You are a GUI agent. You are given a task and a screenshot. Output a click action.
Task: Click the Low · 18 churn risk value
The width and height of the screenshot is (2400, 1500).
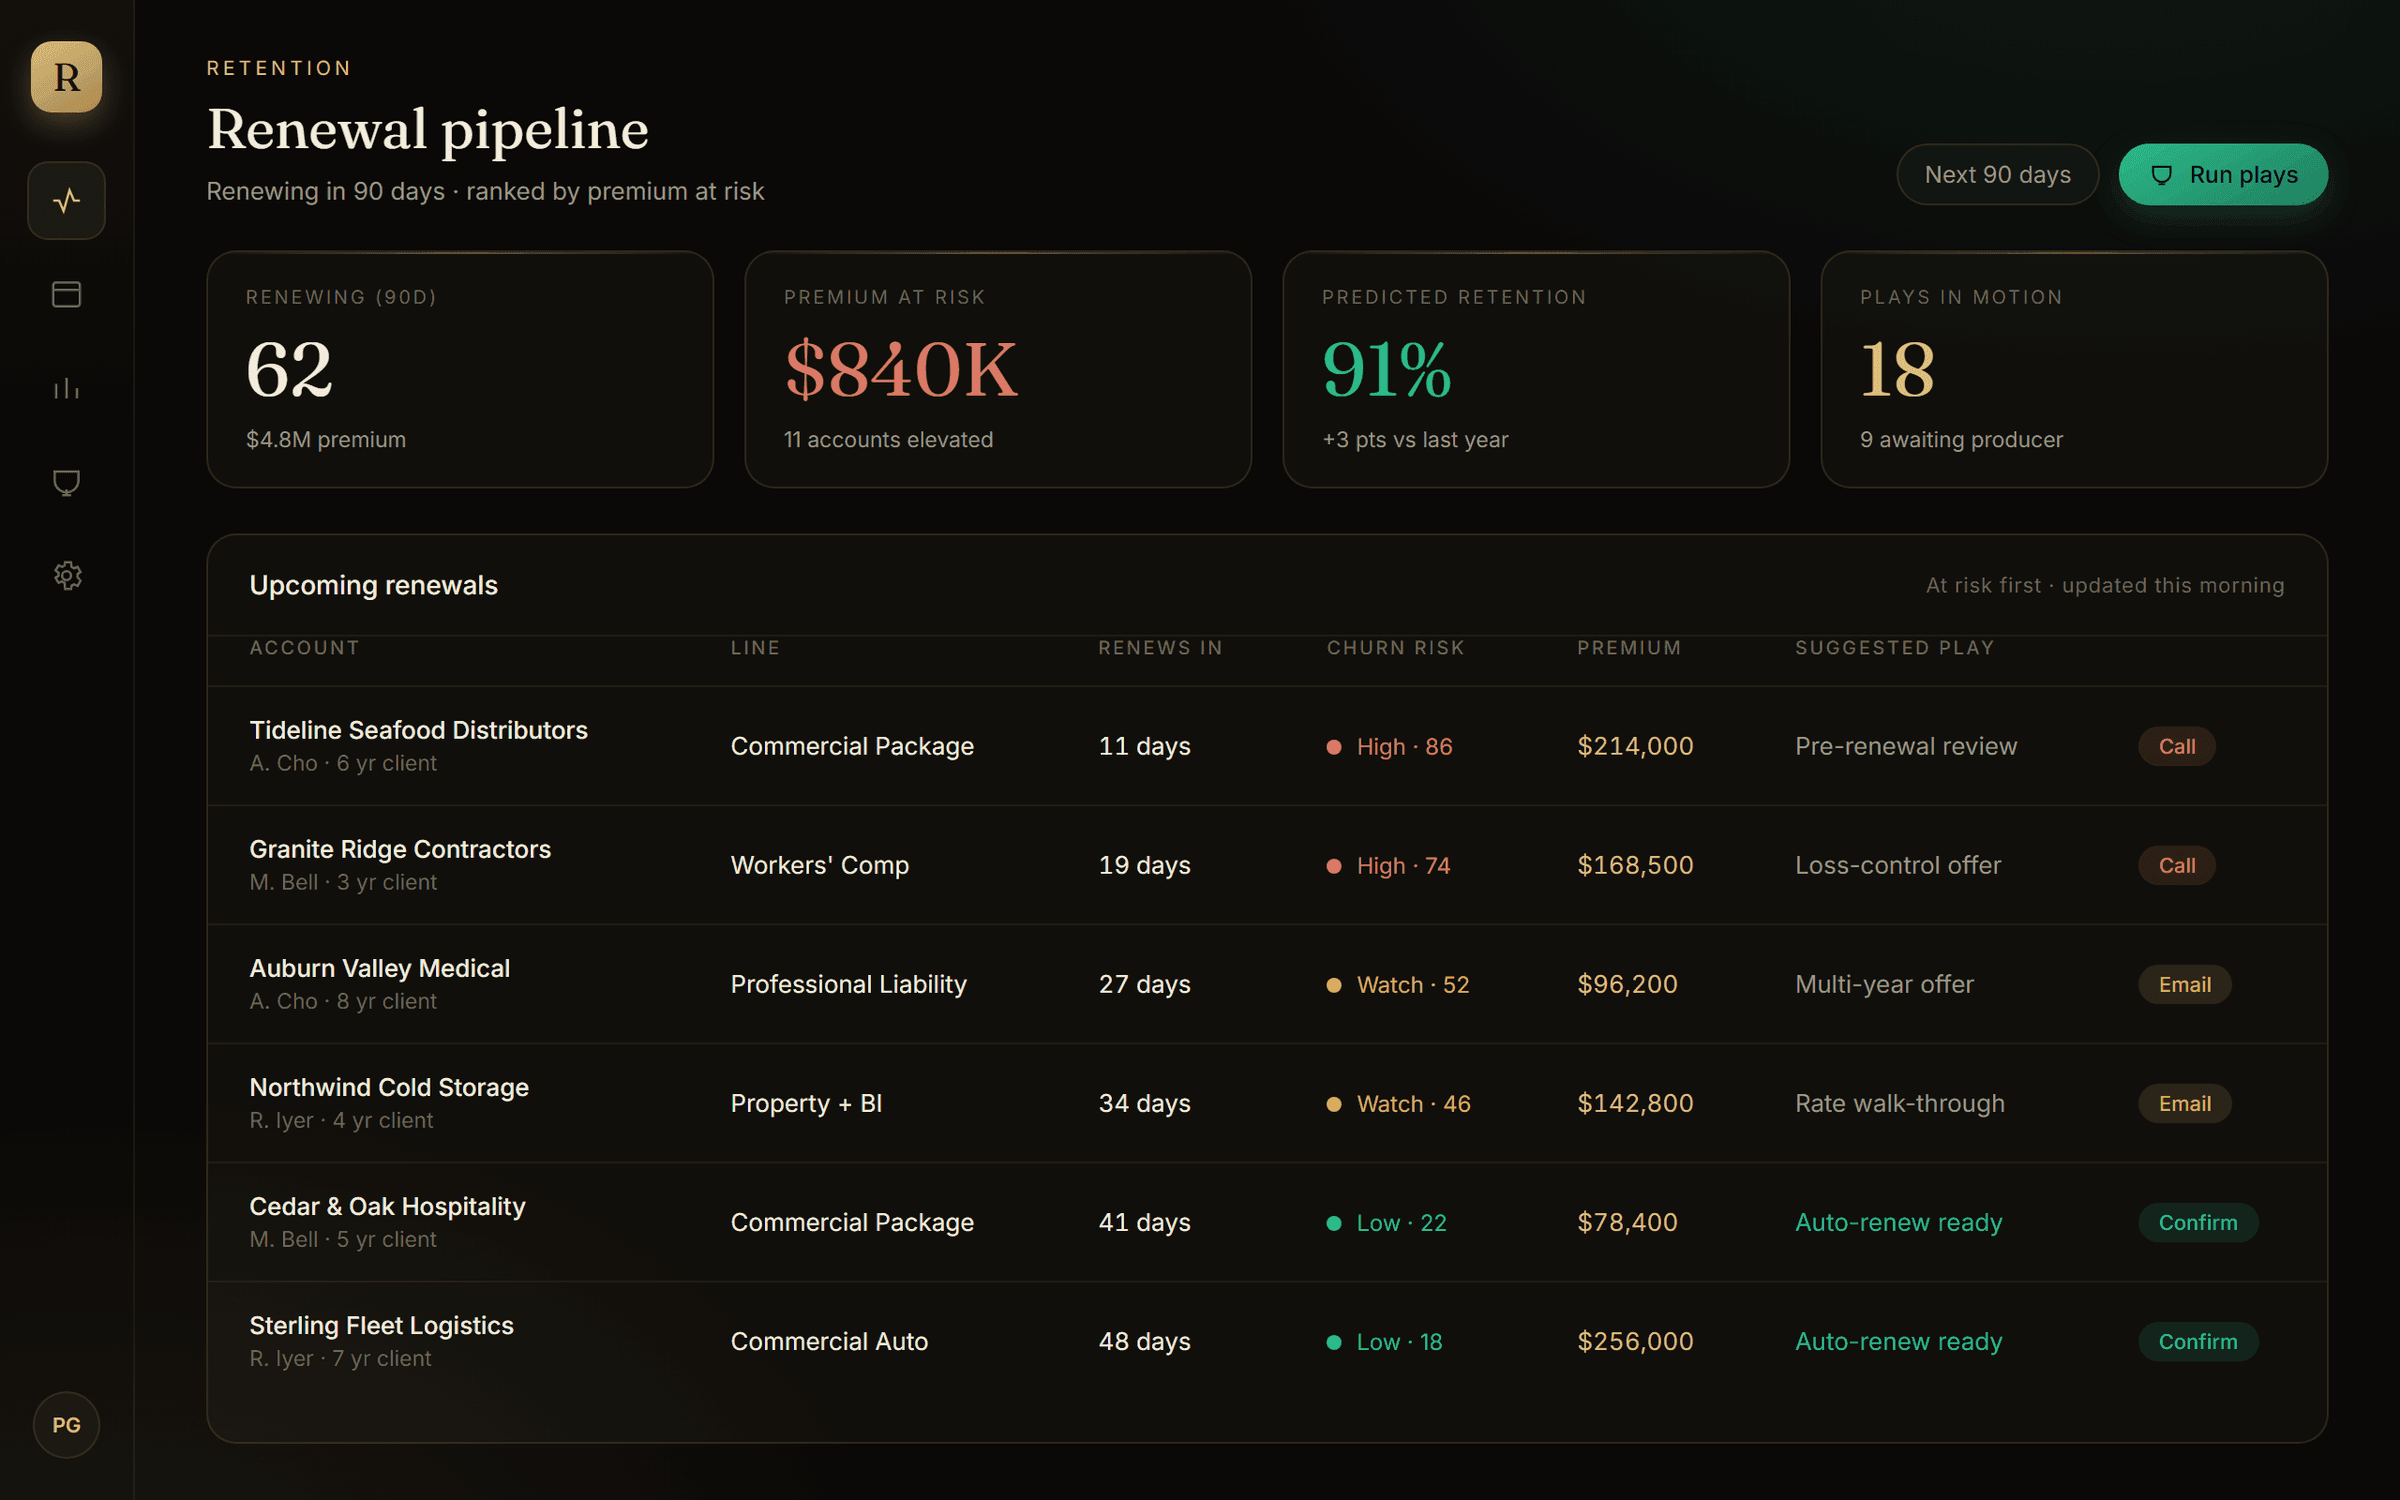click(x=1384, y=1341)
